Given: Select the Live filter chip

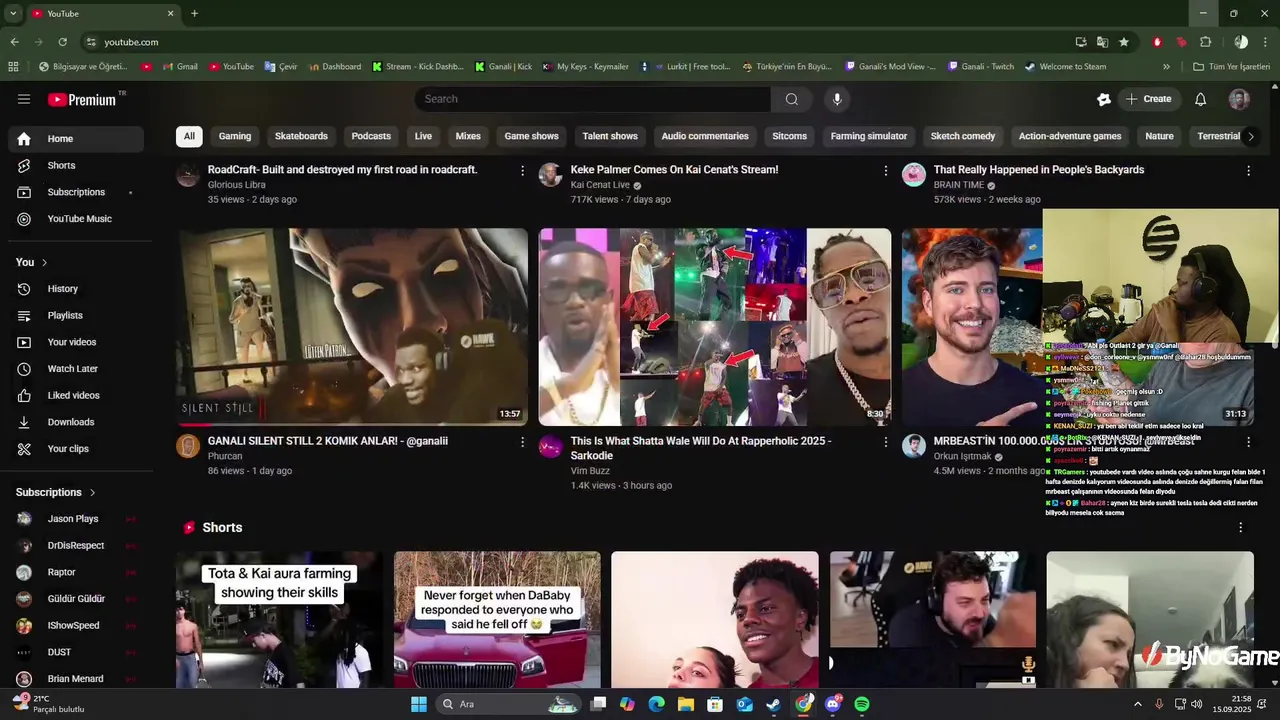Looking at the screenshot, I should [x=423, y=136].
